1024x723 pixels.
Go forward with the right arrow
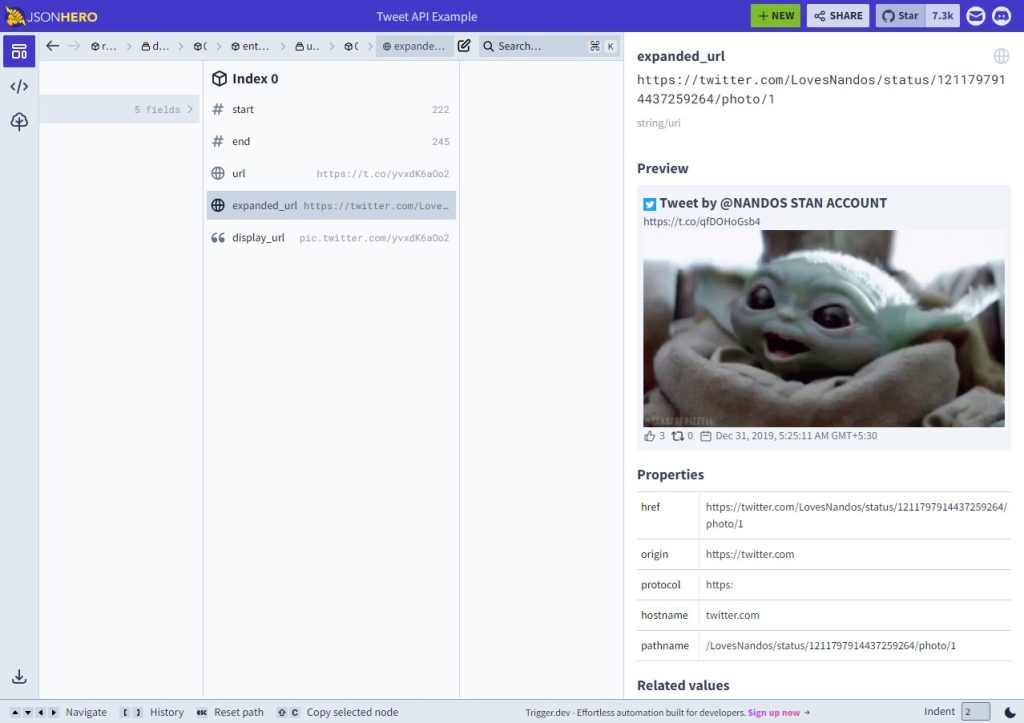coord(74,46)
